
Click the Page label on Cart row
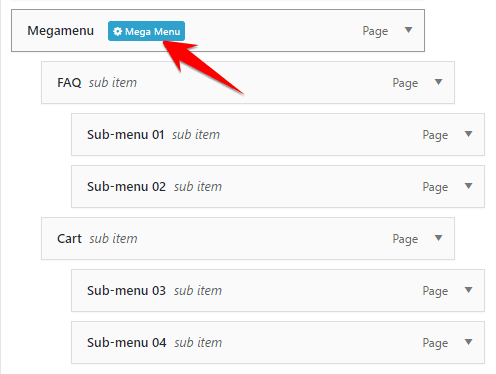point(405,239)
